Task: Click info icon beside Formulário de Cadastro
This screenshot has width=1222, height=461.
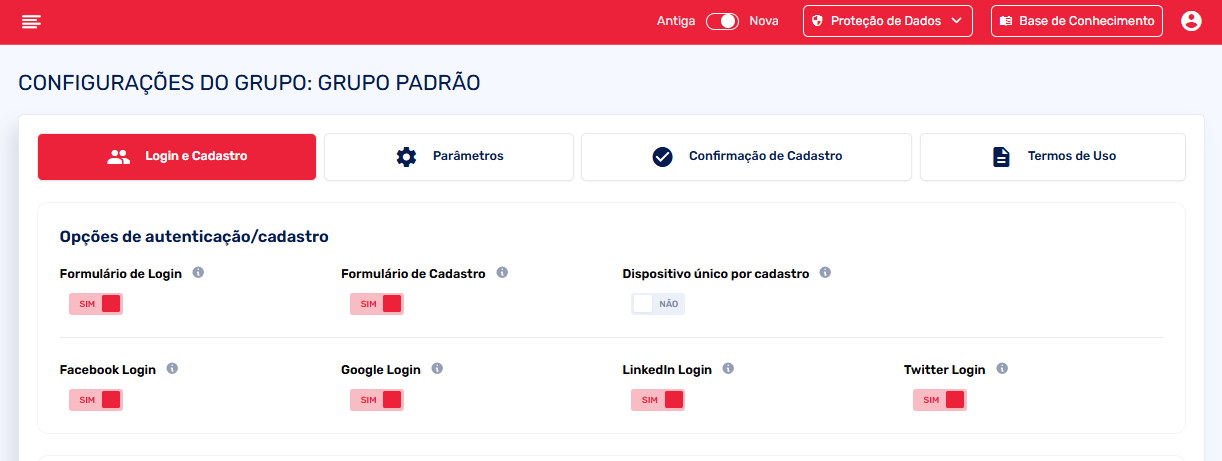Action: pos(502,272)
